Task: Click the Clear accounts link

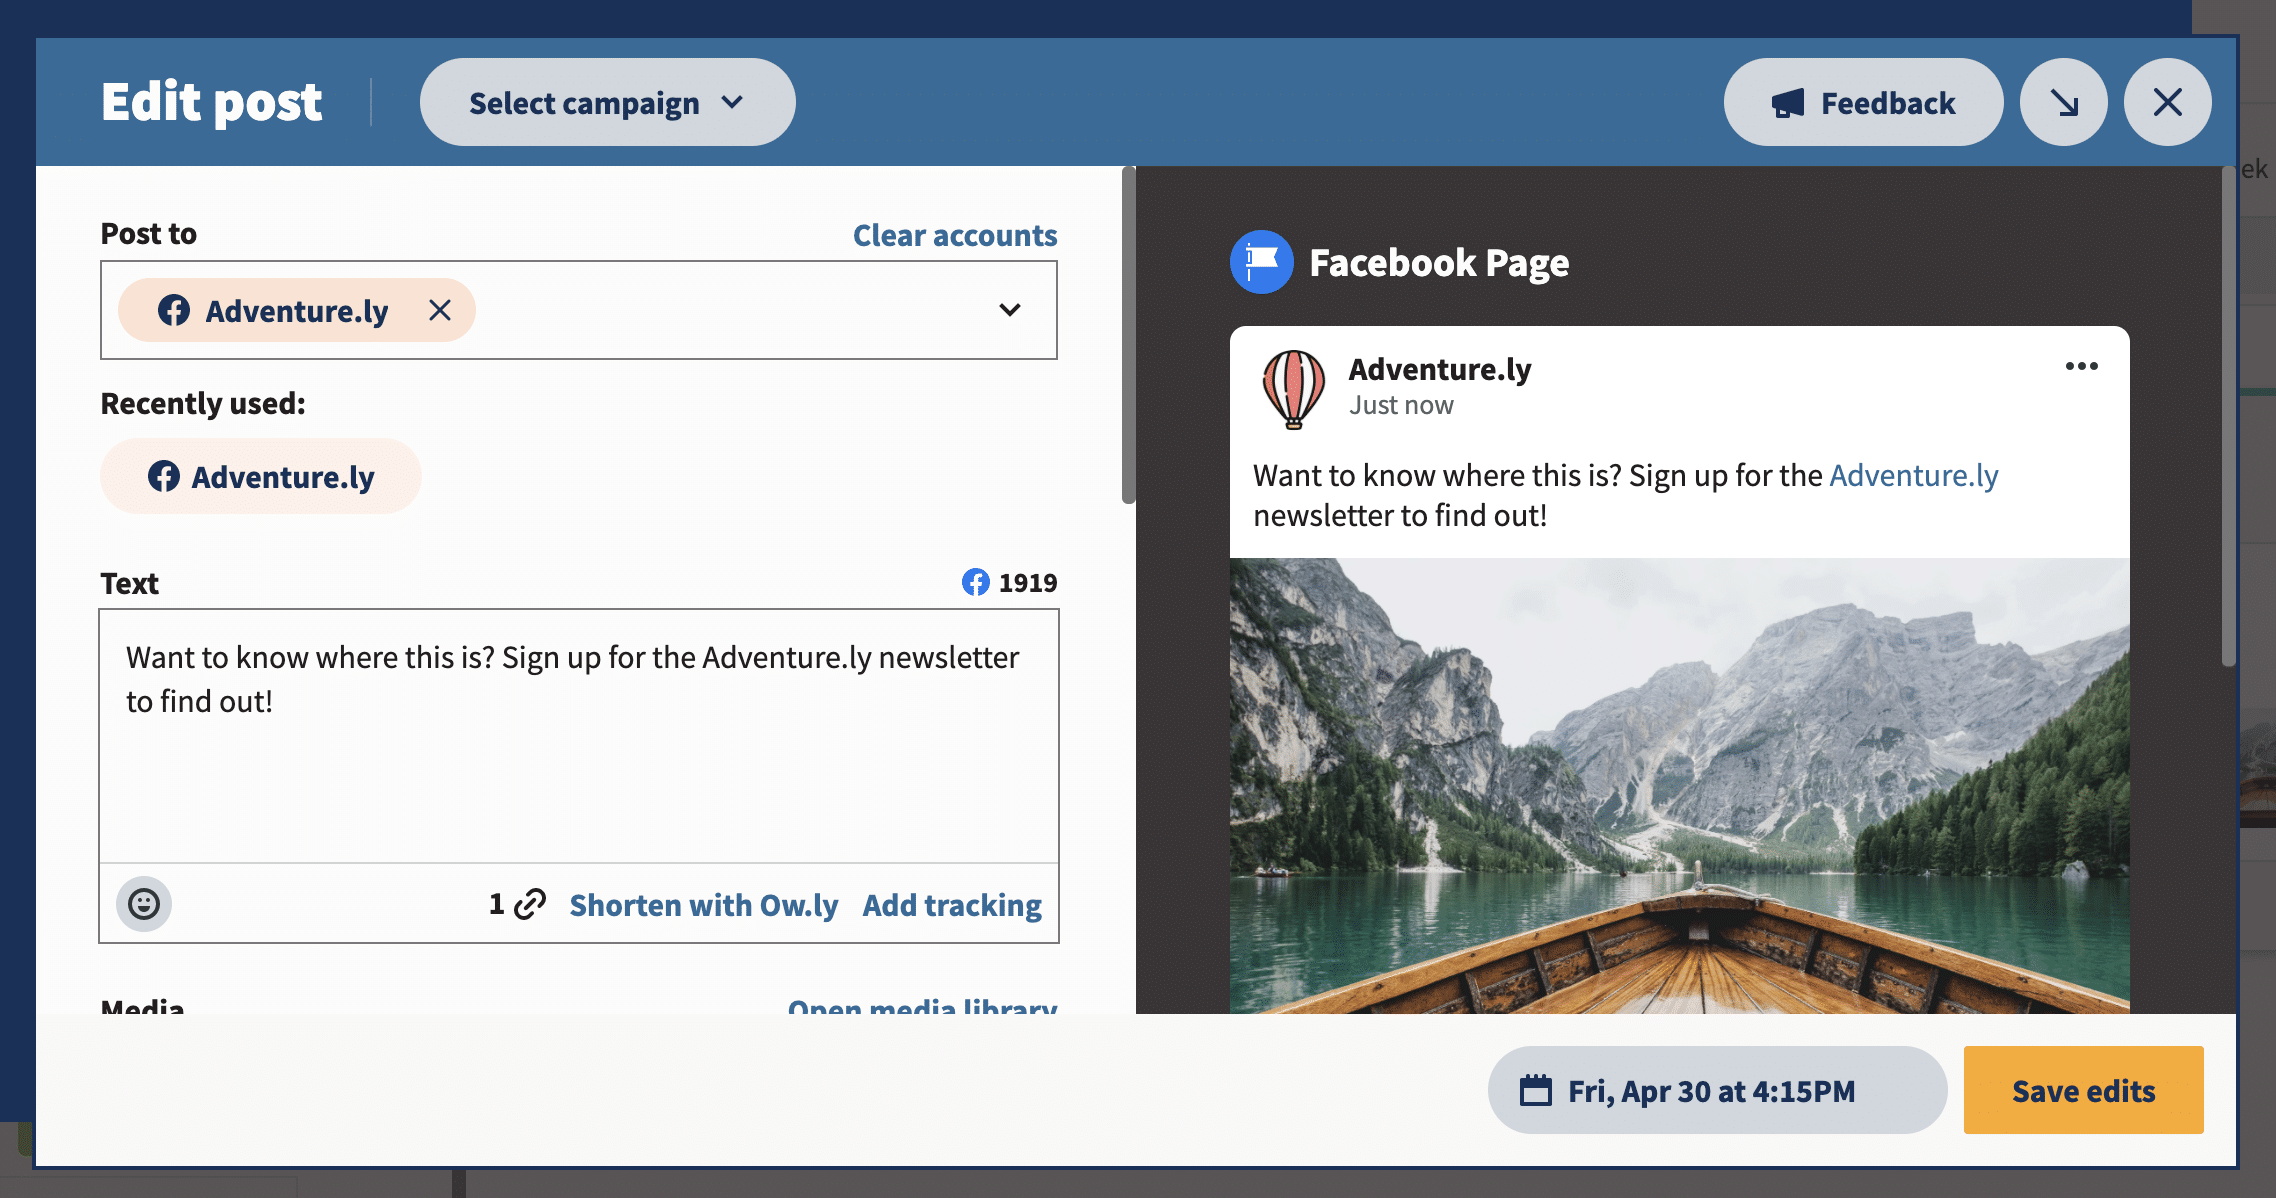Action: tap(953, 233)
